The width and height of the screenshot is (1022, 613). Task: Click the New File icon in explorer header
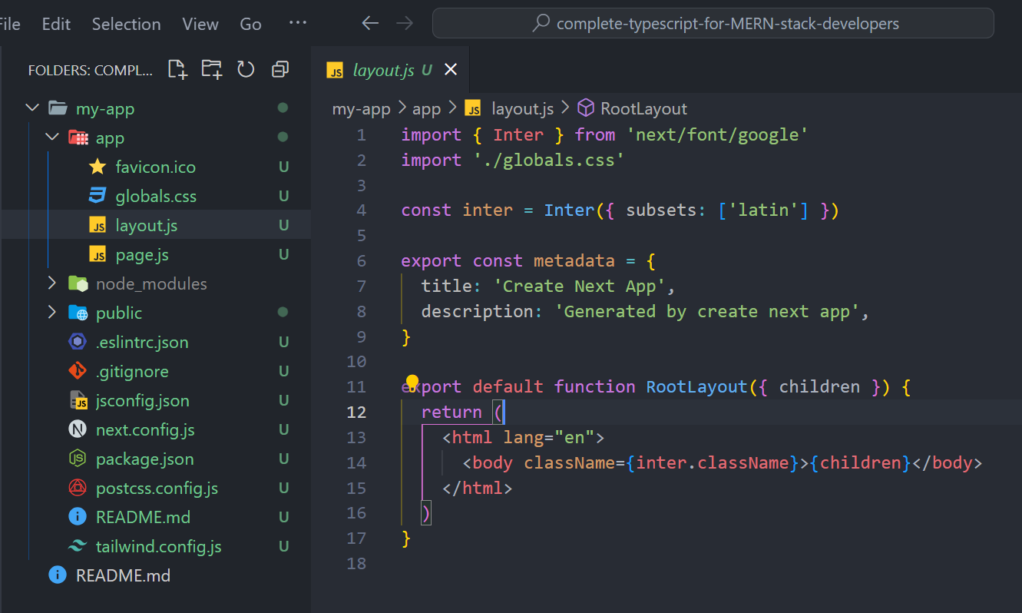point(177,69)
